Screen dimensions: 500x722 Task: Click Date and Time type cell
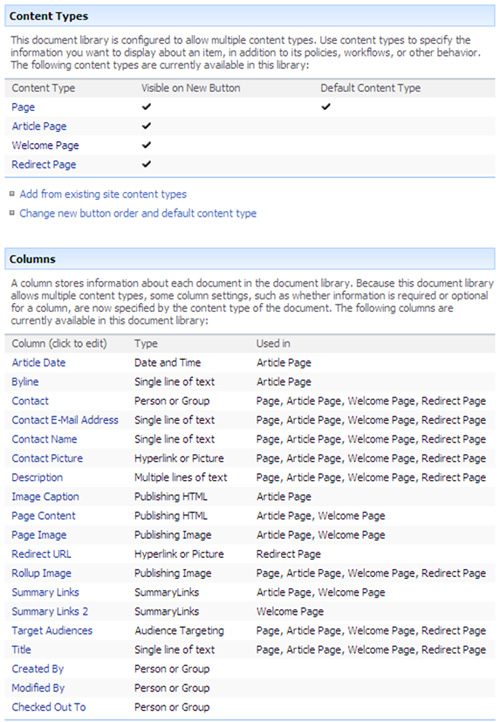pos(168,363)
